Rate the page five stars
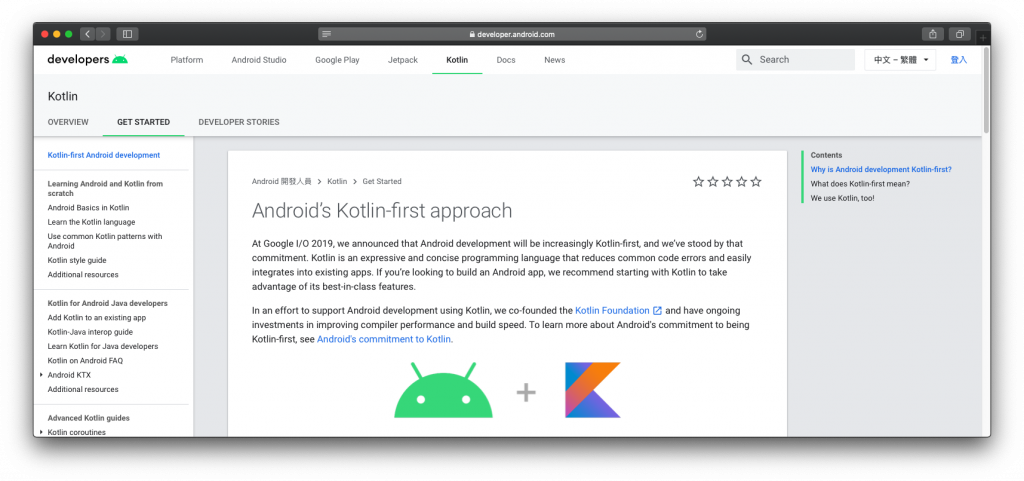 click(x=756, y=181)
